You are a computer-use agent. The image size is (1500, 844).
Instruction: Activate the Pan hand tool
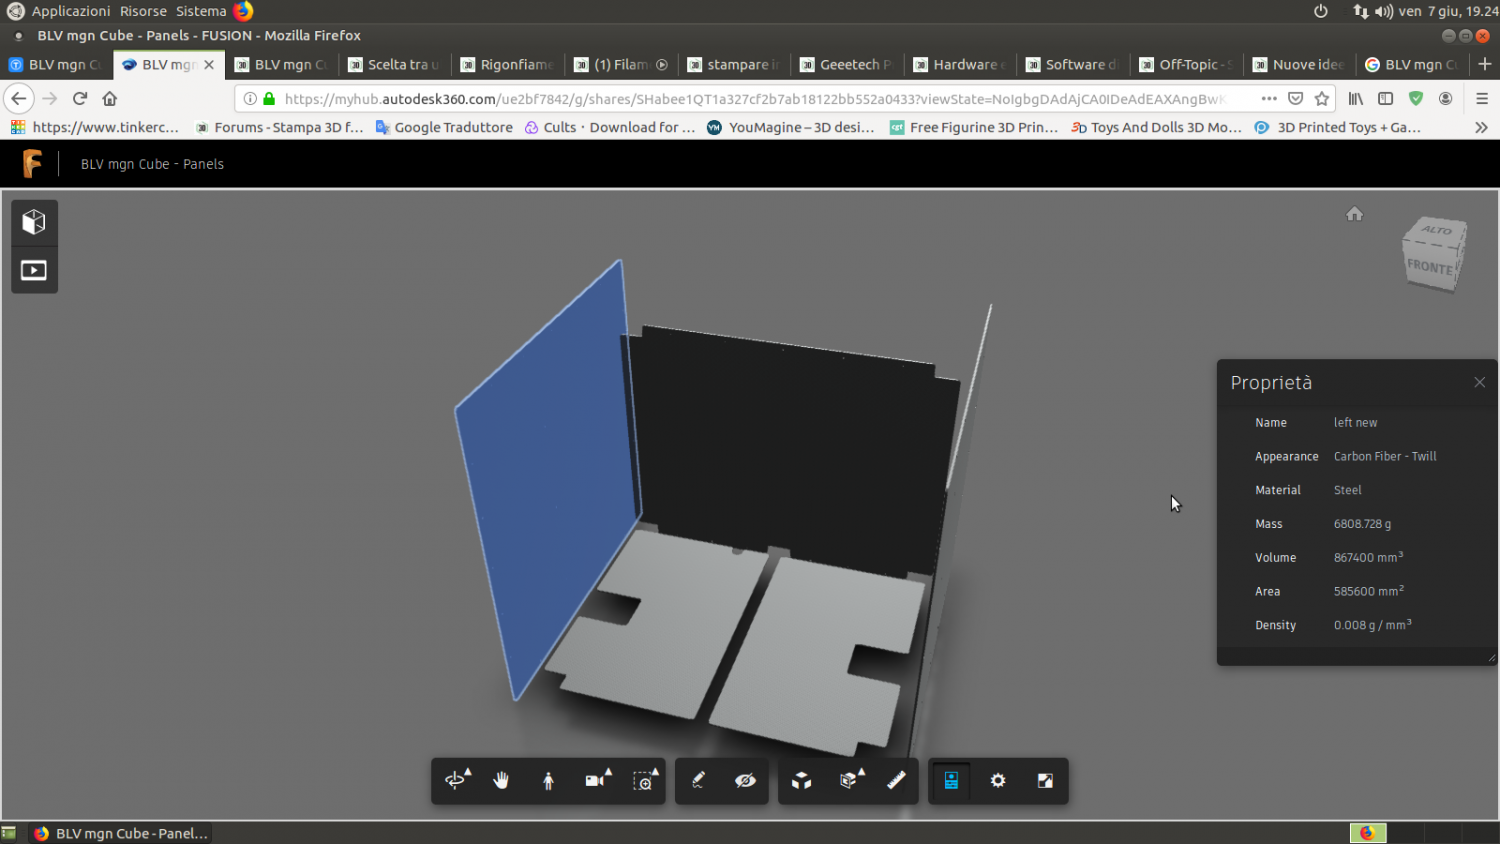coord(501,781)
